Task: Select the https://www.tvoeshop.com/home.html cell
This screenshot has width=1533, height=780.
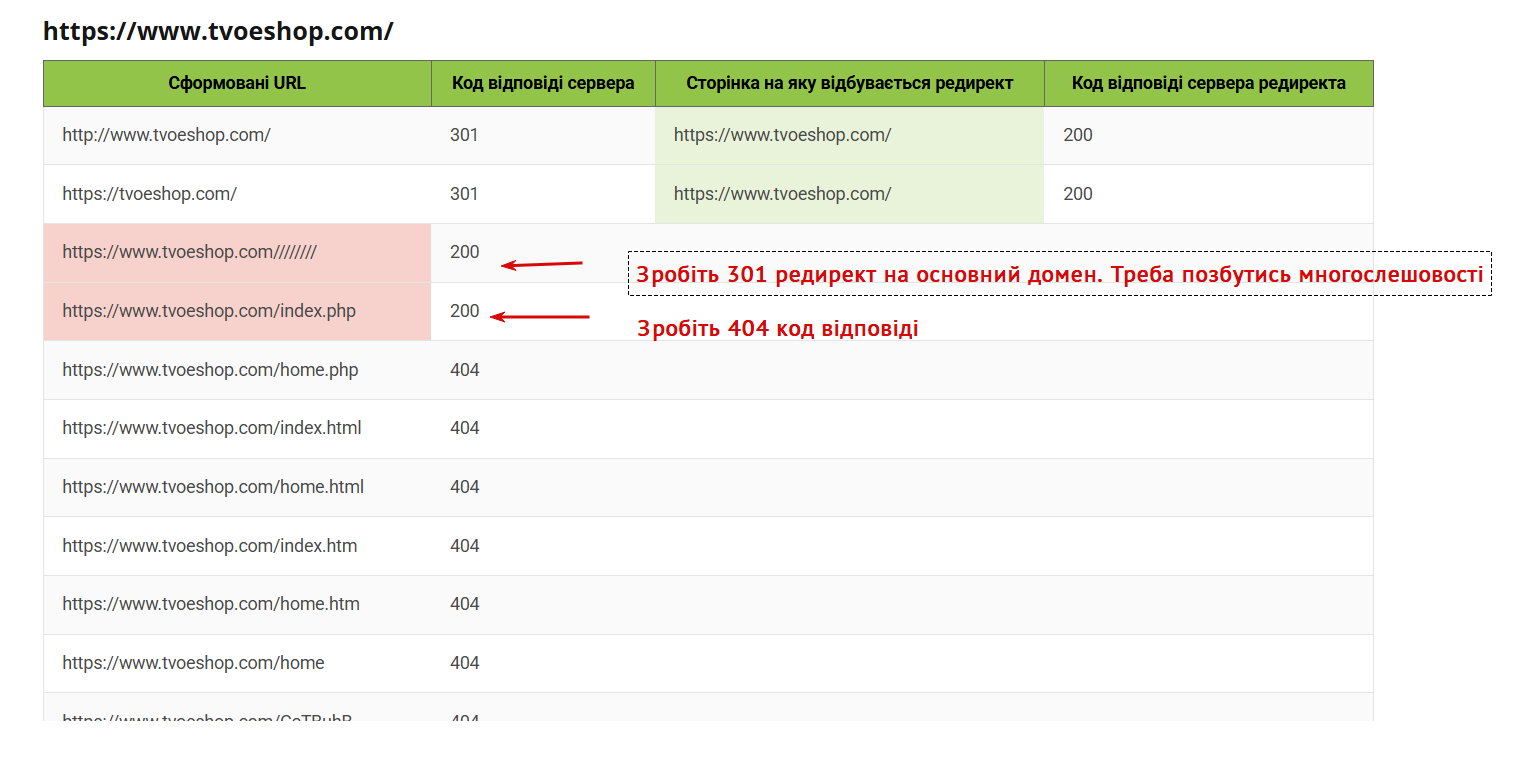Action: pyautogui.click(x=237, y=487)
